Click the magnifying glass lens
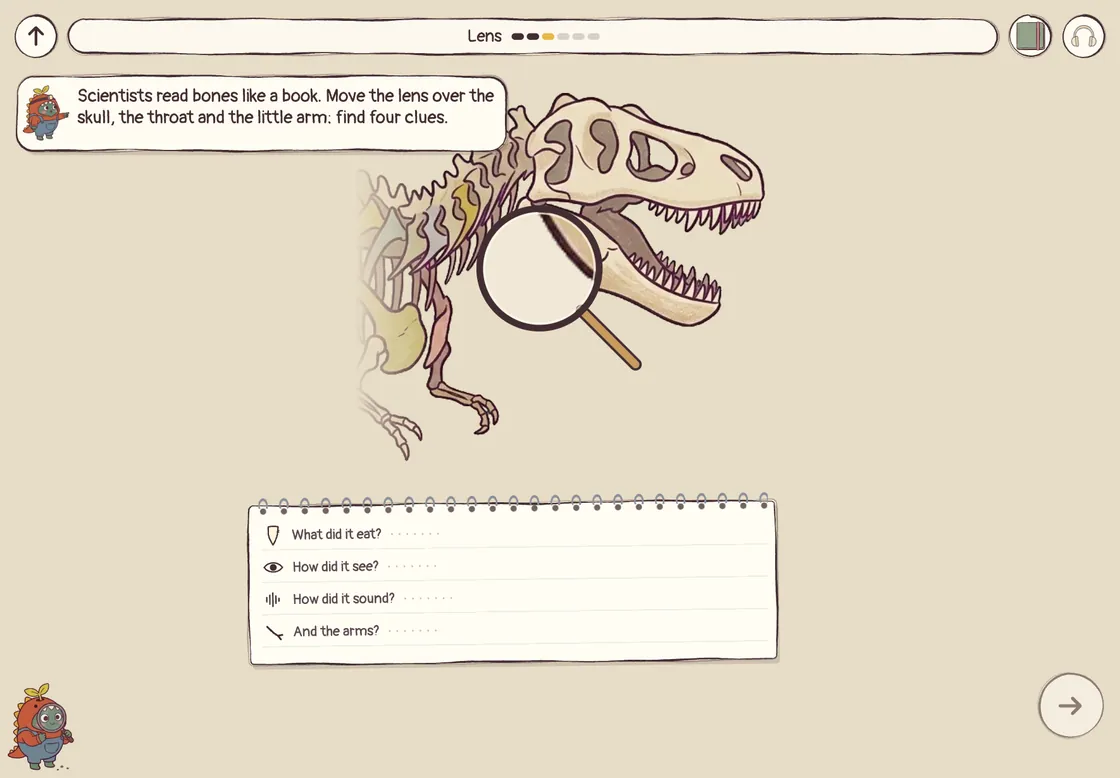This screenshot has width=1120, height=778. (x=539, y=268)
